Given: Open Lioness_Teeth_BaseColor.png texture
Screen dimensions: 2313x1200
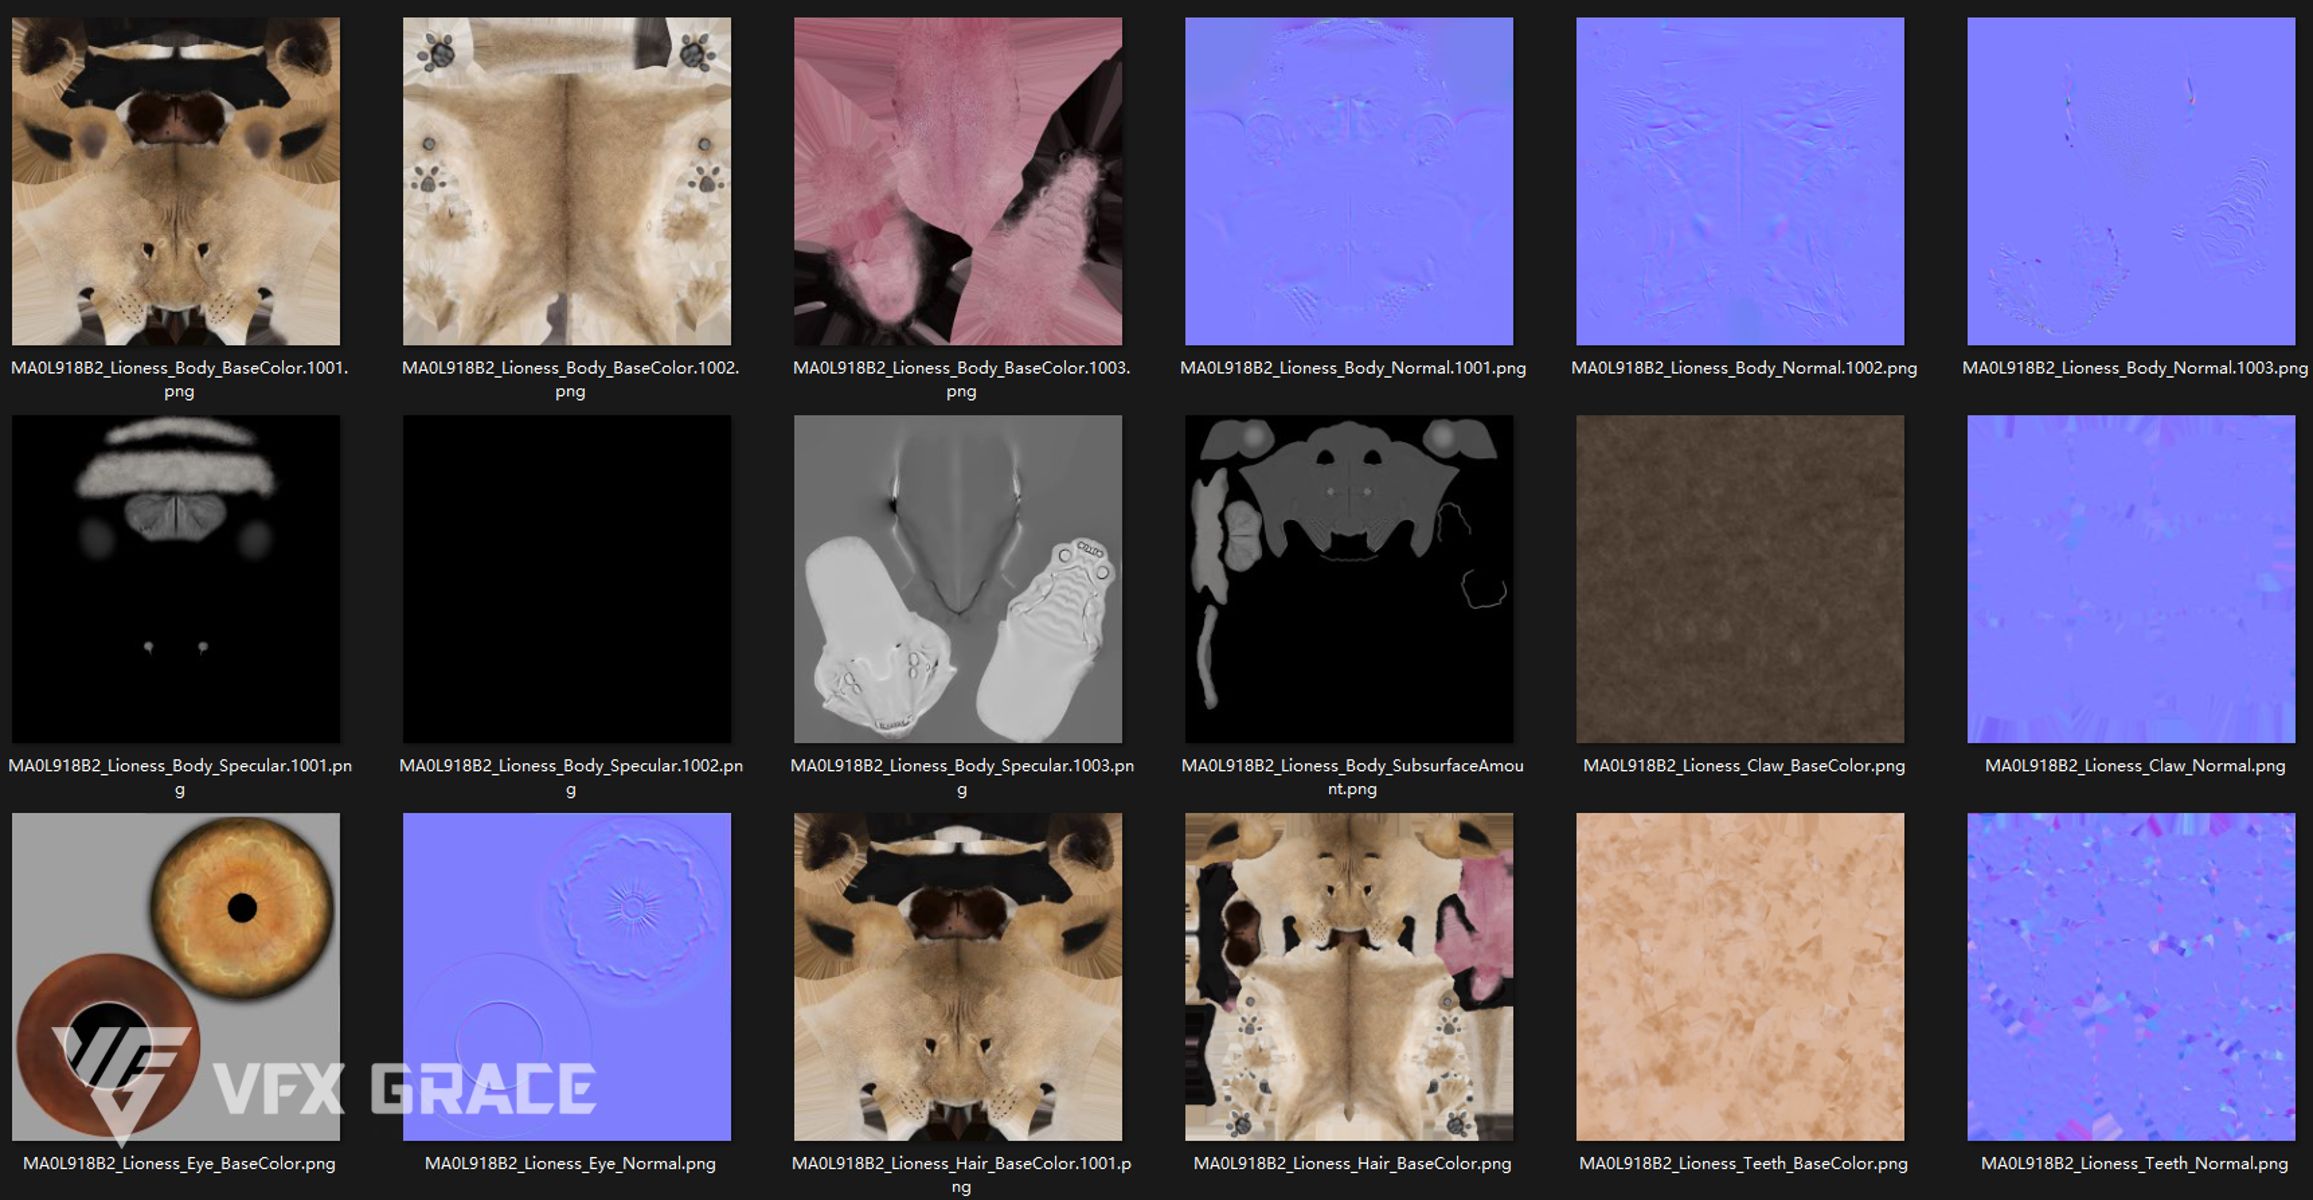Looking at the screenshot, I should [x=1740, y=977].
